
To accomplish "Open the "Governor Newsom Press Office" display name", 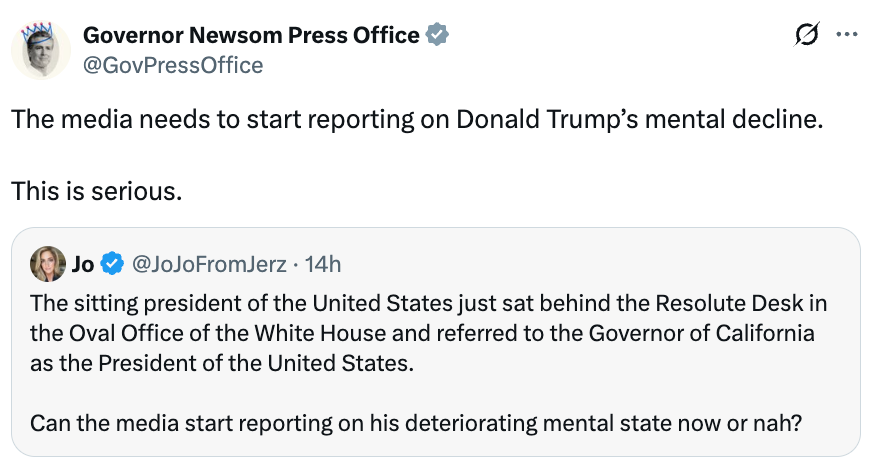I will point(250,36).
